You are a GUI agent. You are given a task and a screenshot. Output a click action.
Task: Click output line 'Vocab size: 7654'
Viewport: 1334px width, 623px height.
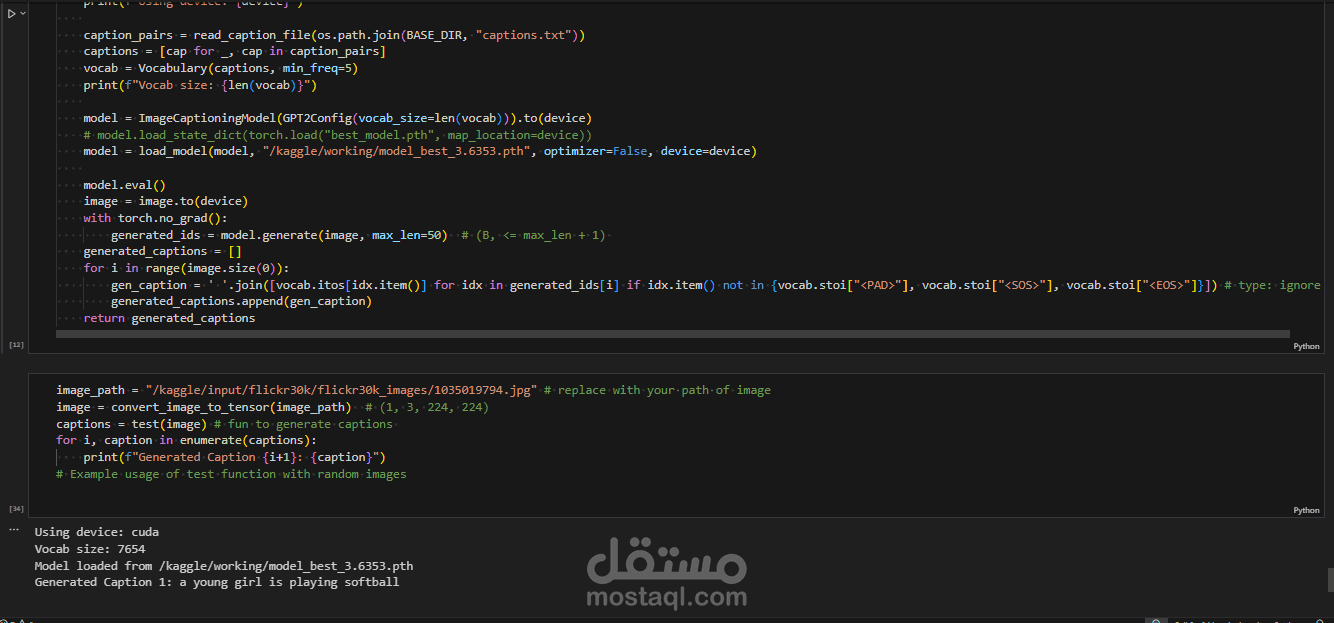(x=90, y=549)
